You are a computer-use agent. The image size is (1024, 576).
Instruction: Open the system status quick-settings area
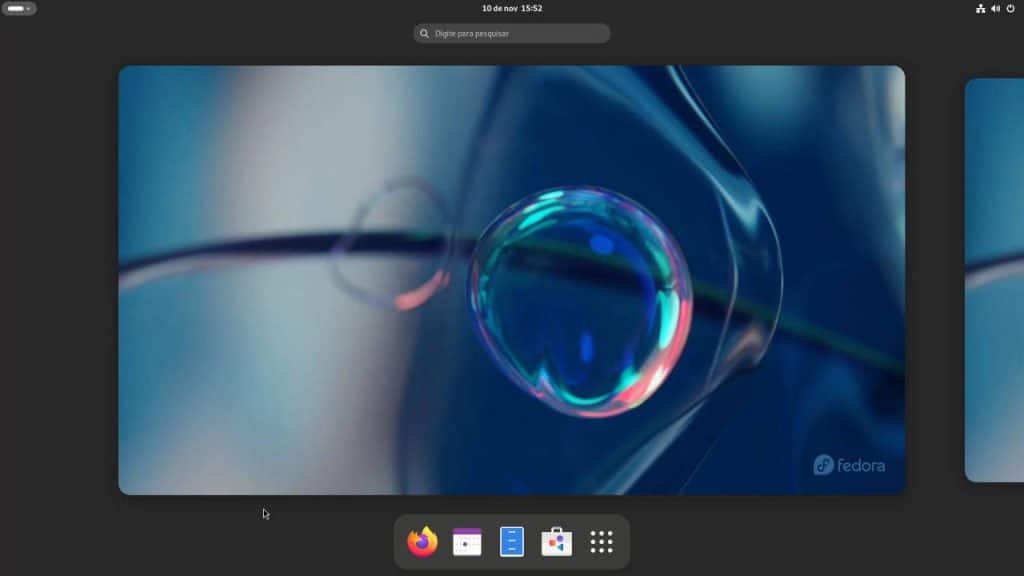click(995, 8)
